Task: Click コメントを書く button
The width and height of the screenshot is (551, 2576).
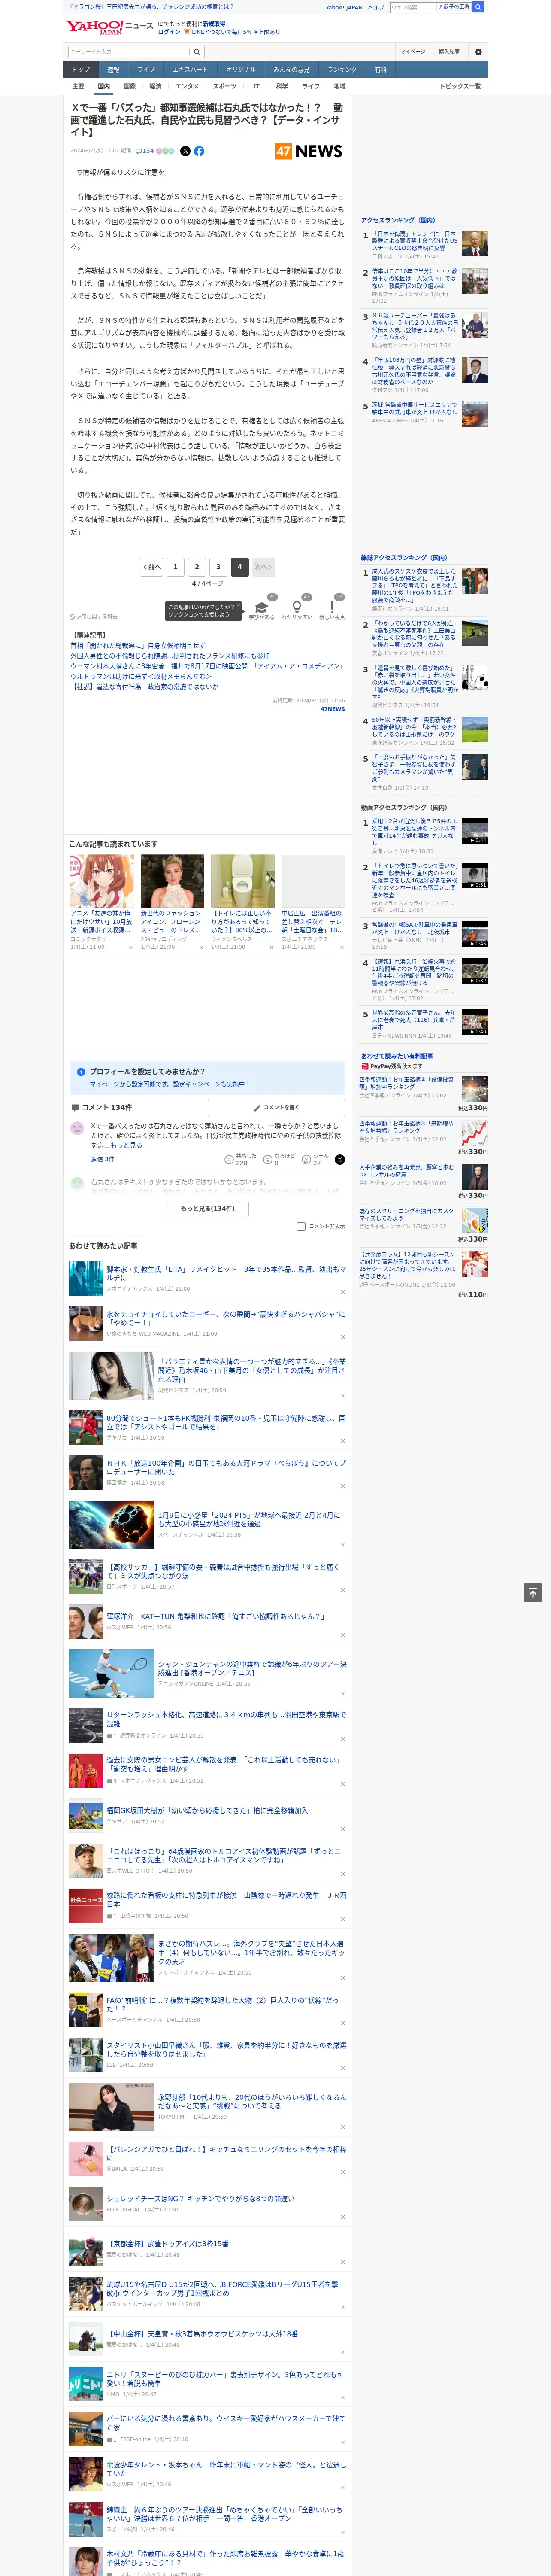Action: [276, 1108]
